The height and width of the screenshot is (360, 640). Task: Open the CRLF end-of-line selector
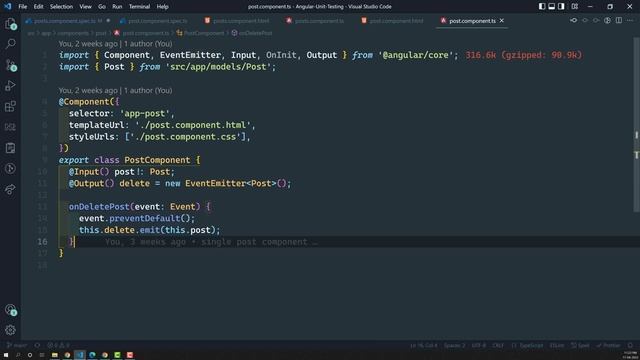pyautogui.click(x=498, y=345)
